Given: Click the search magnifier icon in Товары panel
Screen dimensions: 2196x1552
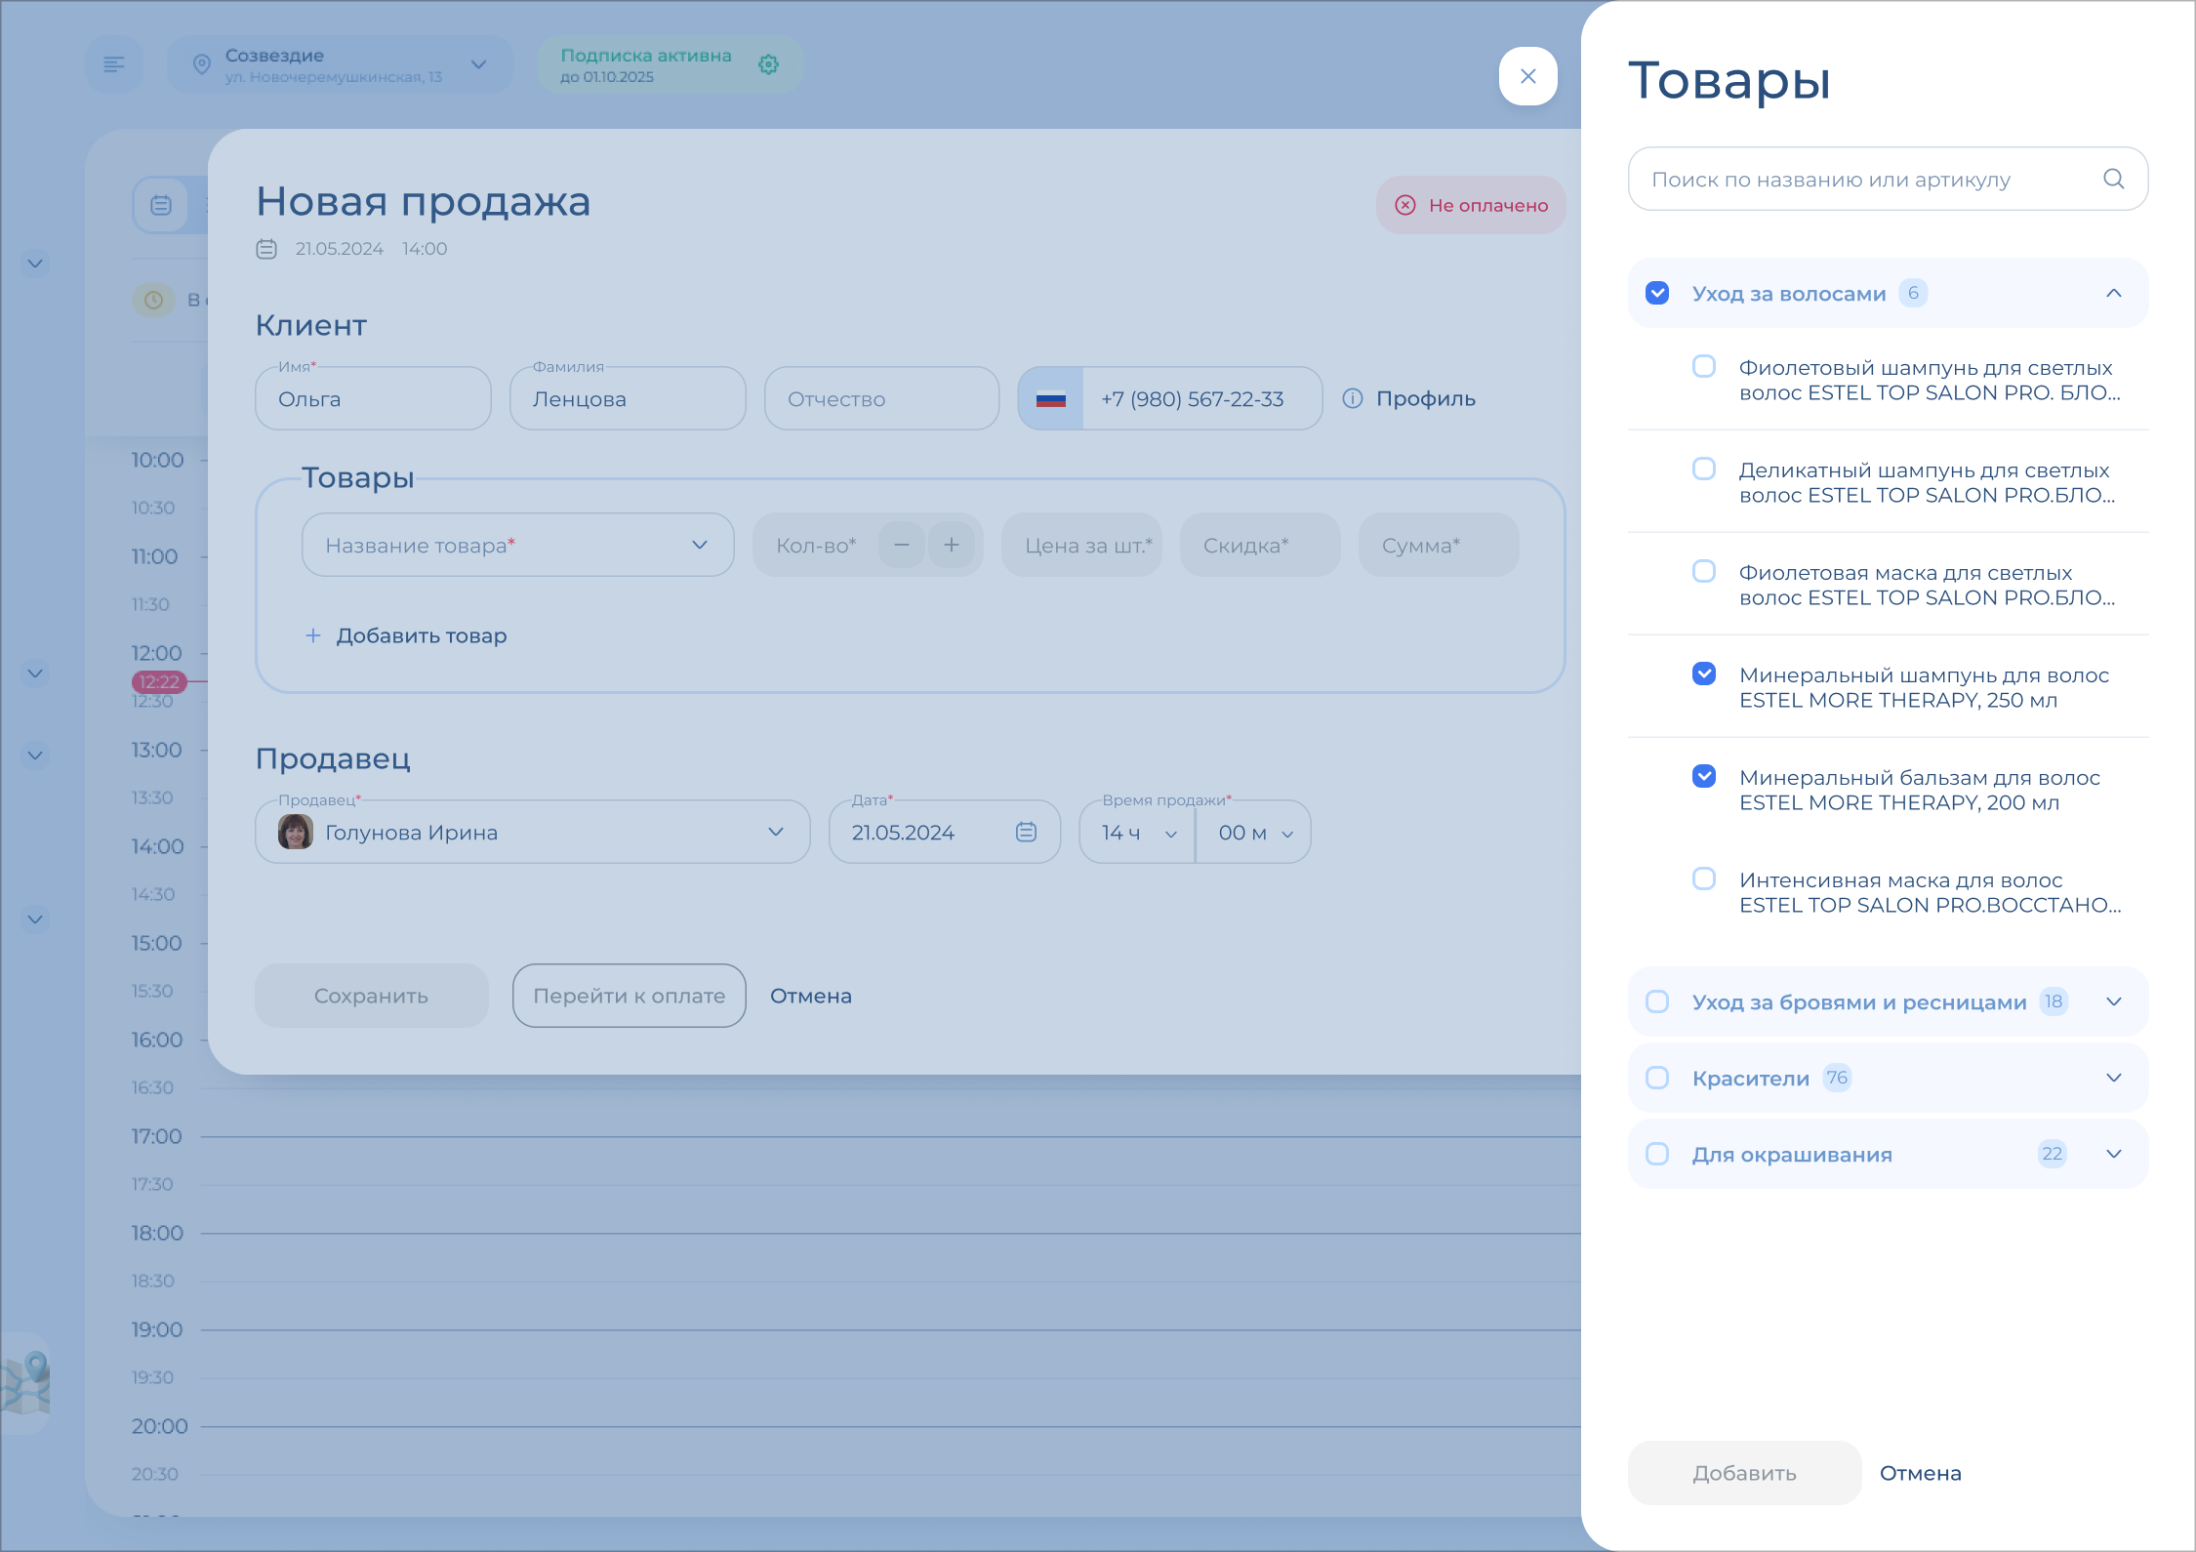Looking at the screenshot, I should pyautogui.click(x=2112, y=179).
